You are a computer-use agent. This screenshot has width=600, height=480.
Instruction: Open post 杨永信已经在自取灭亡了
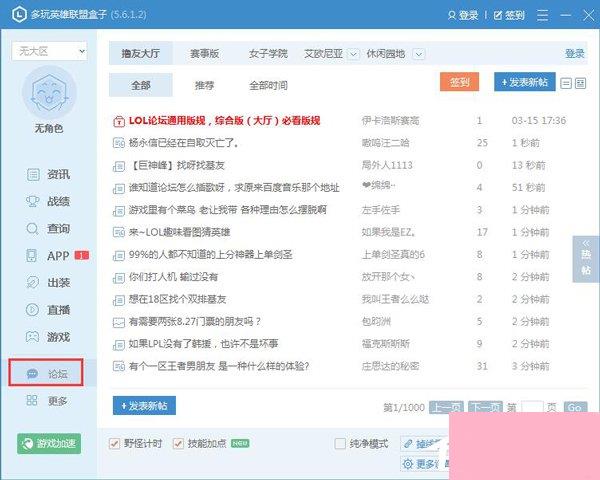point(184,143)
